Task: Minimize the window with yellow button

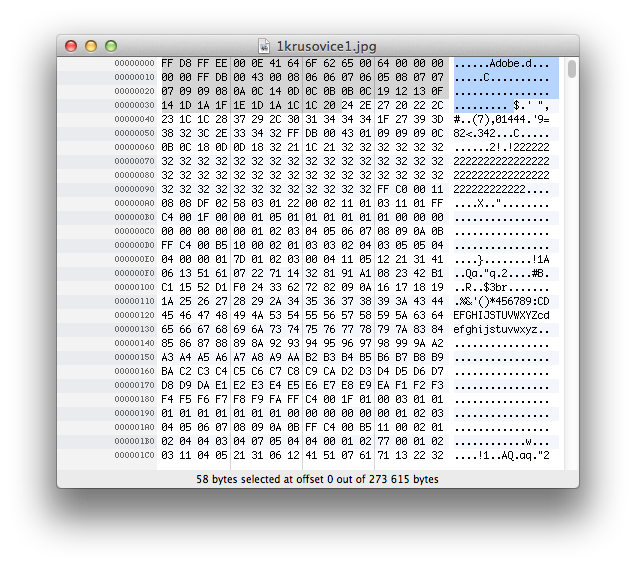Action: [x=91, y=46]
